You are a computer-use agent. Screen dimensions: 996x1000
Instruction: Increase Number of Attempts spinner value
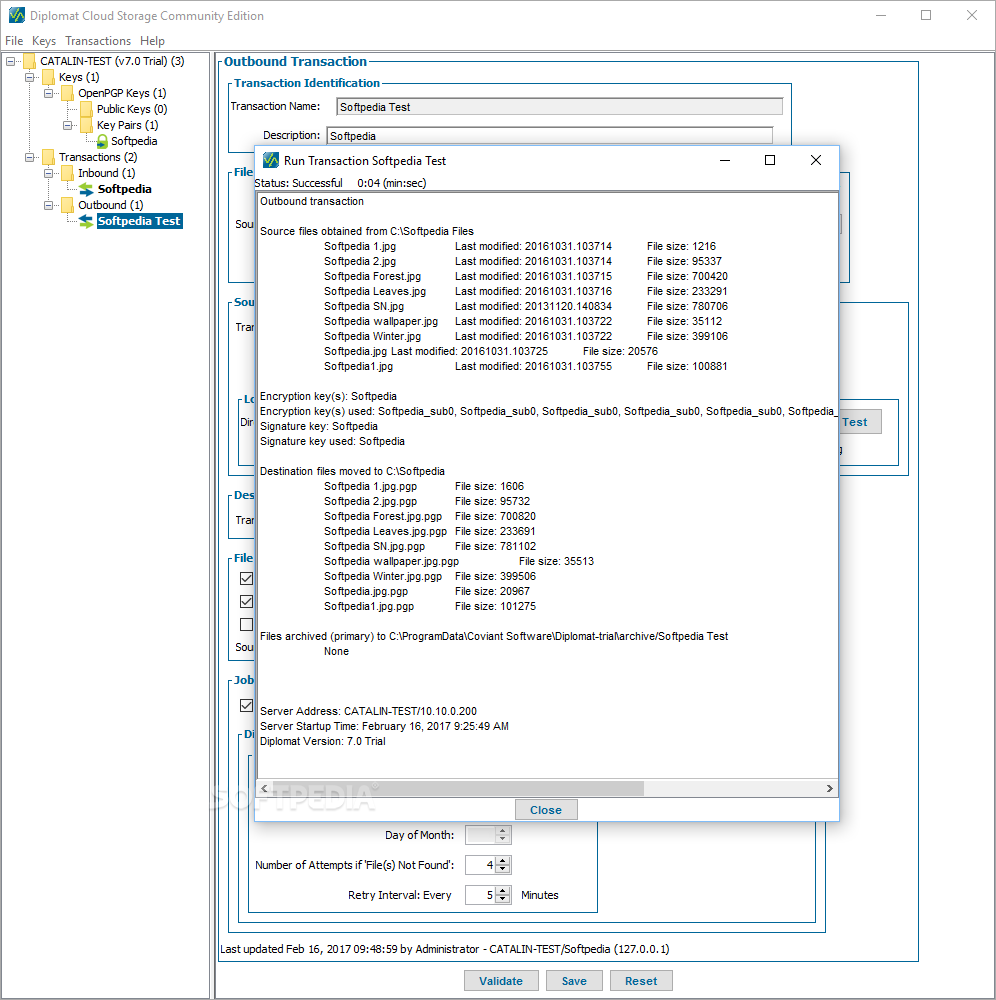tap(502, 860)
